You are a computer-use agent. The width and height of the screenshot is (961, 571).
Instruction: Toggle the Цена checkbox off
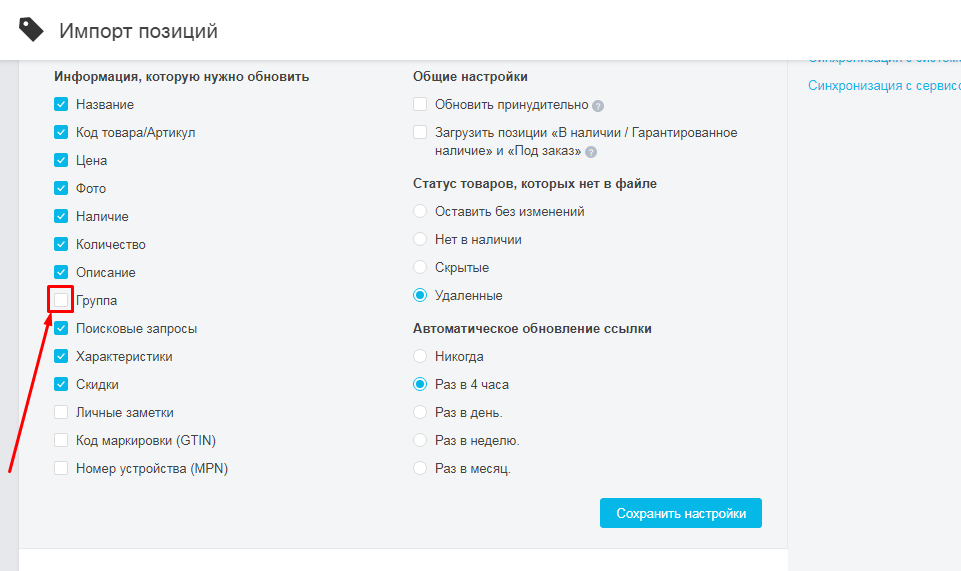click(61, 160)
